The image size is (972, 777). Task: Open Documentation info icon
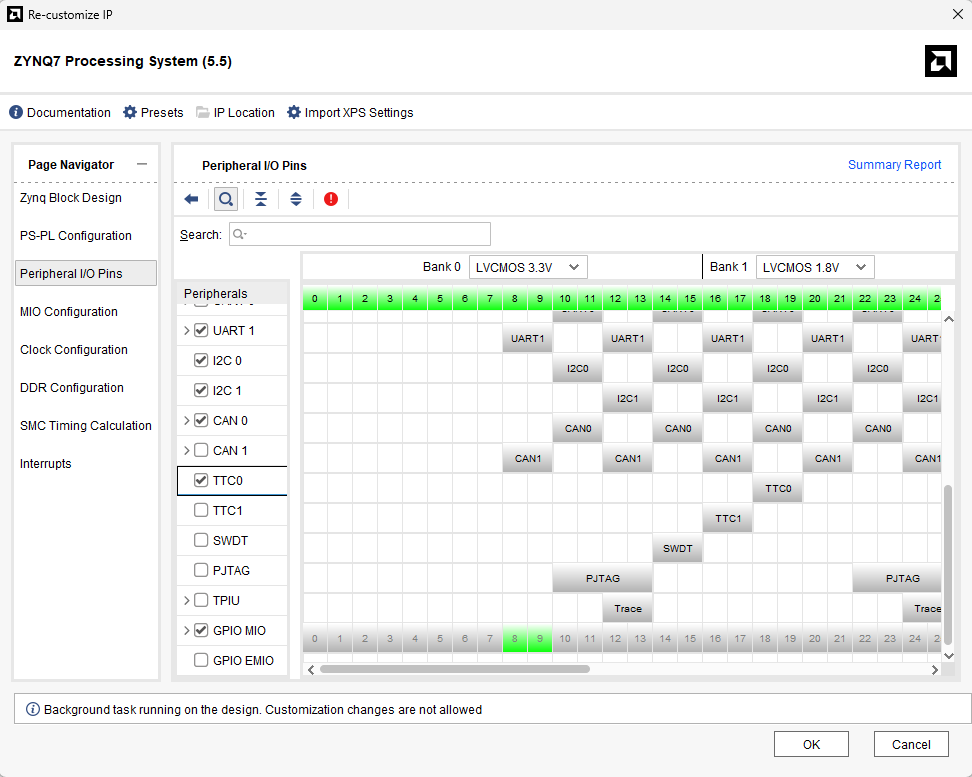tap(16, 113)
